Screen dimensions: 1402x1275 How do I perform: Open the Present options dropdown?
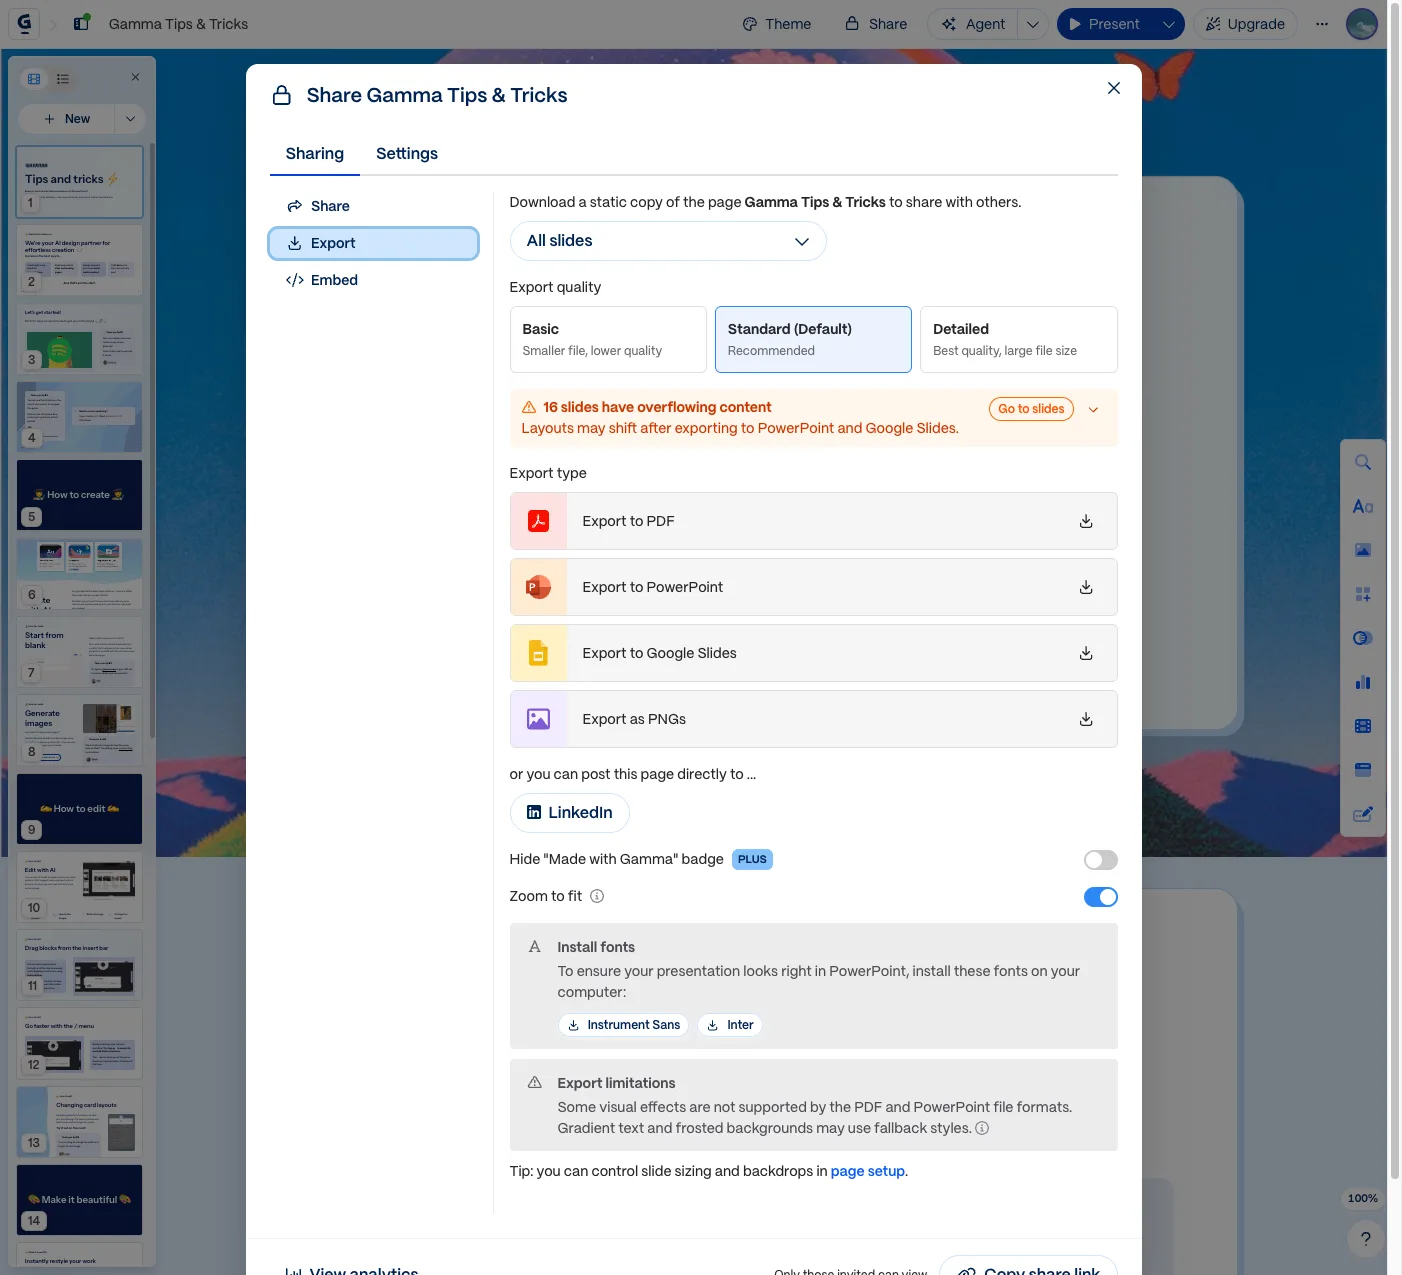tap(1168, 24)
